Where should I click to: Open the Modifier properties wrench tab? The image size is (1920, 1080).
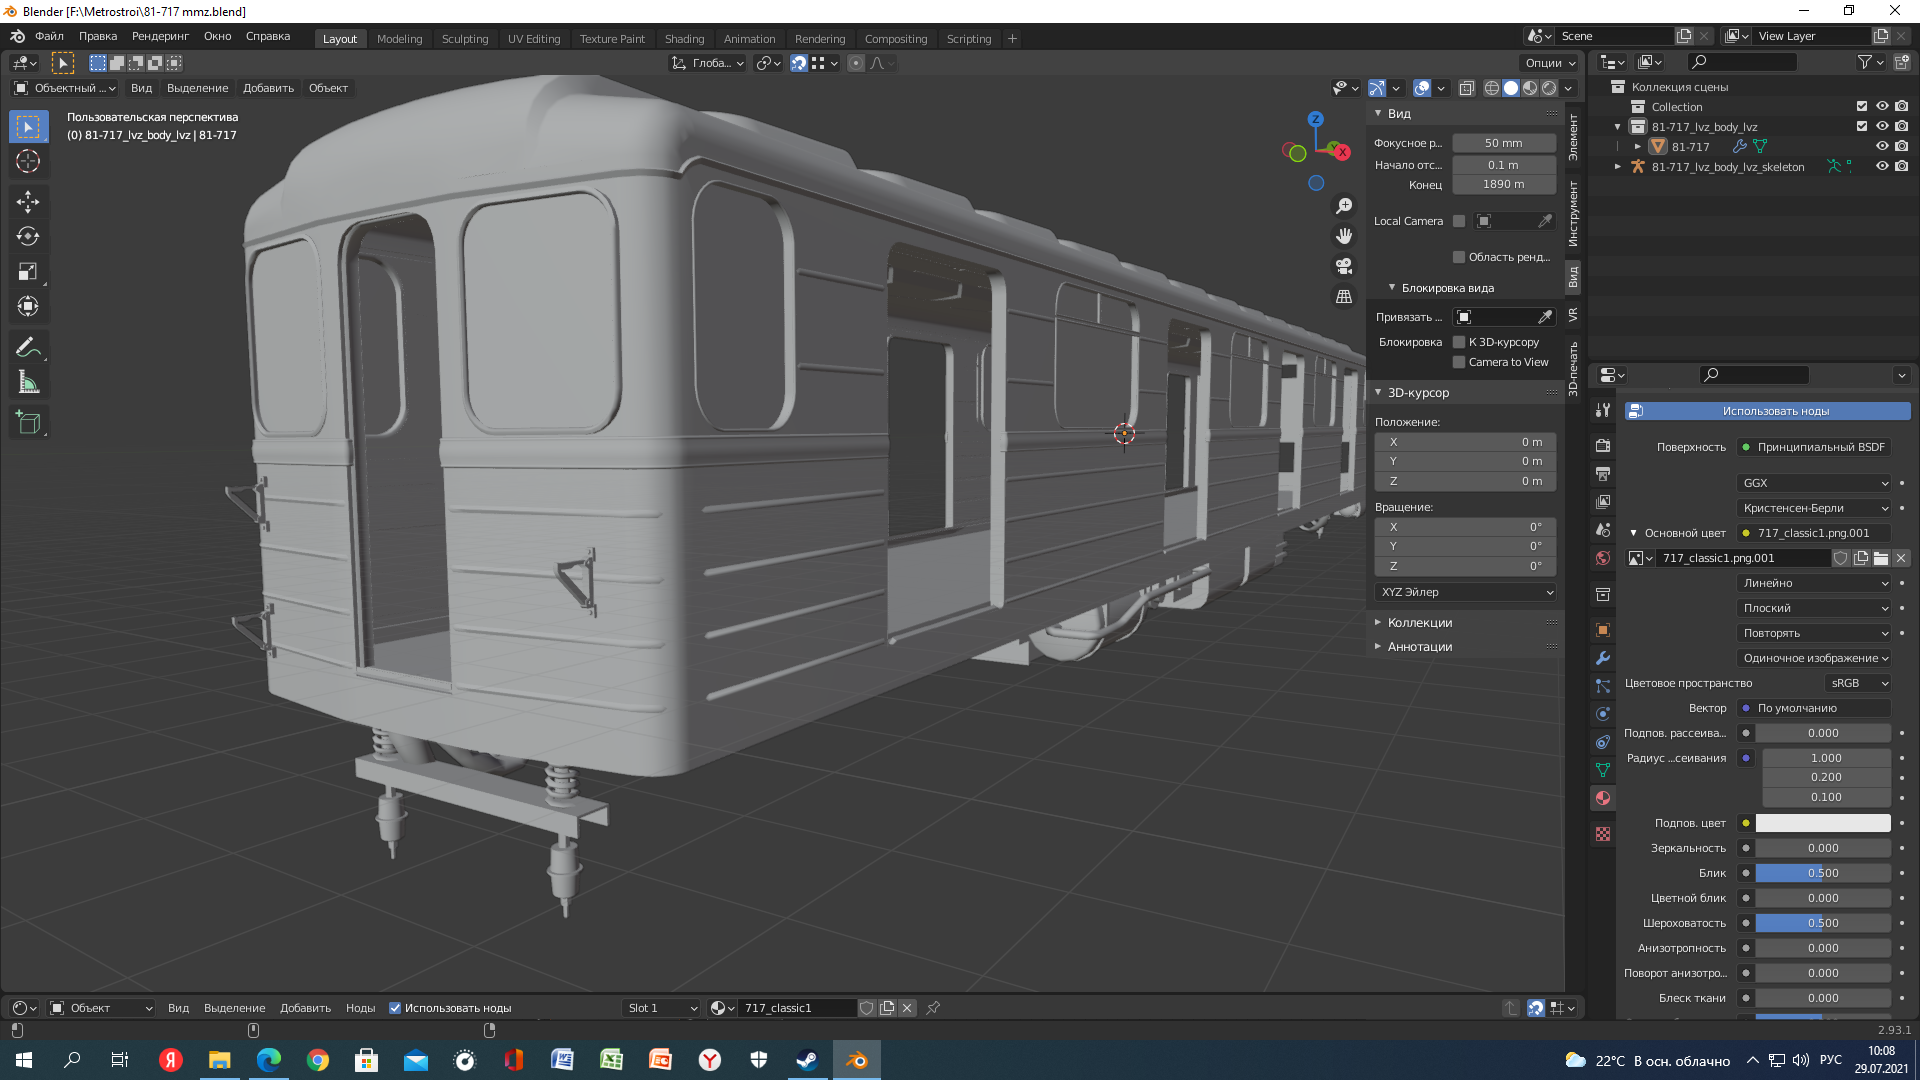tap(1603, 658)
